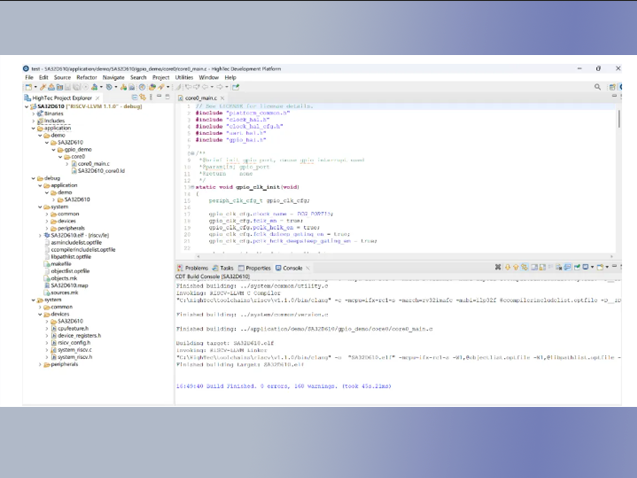Collapse the debug folder node
Viewport: 637px width, 478px height.
pyautogui.click(x=34, y=178)
